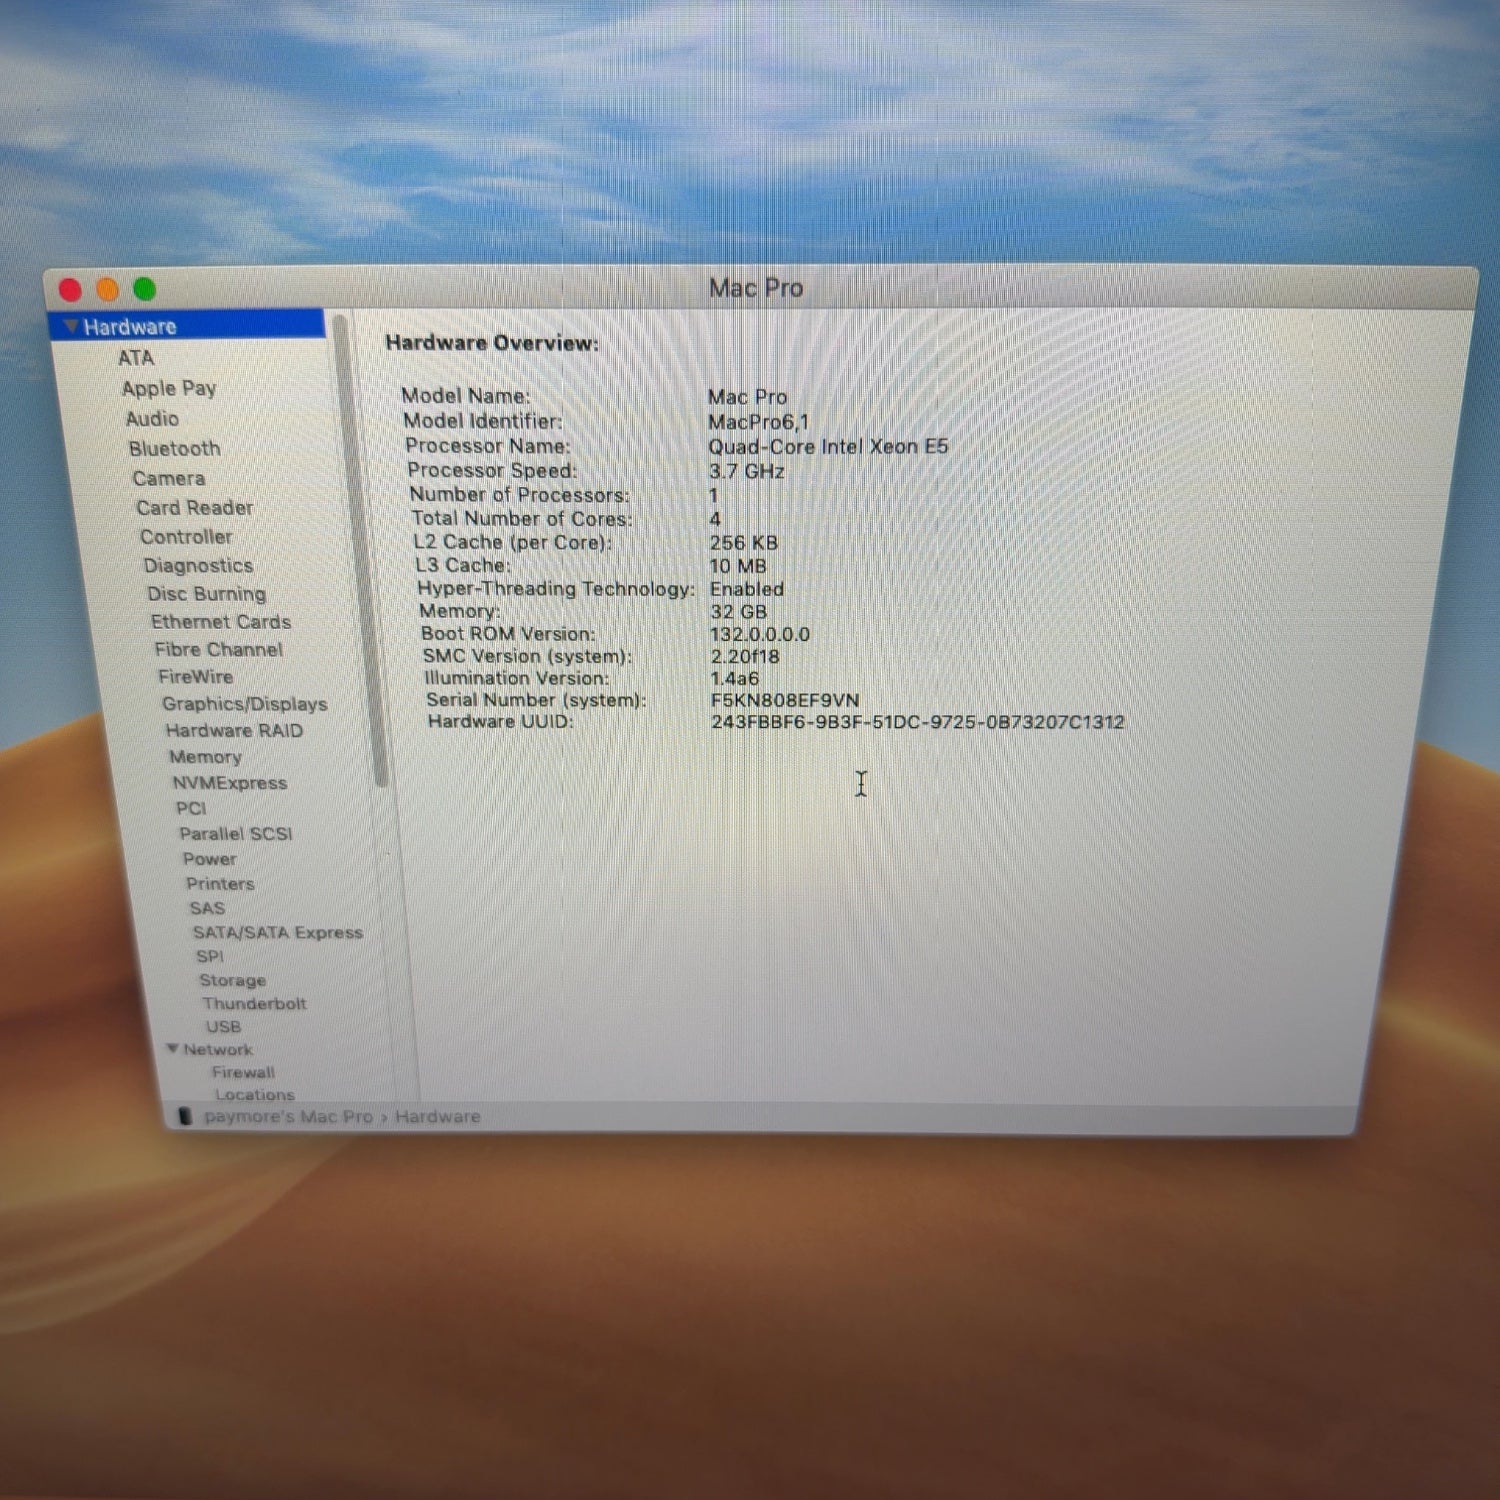
Task: Open the FireWire section
Action: 196,677
